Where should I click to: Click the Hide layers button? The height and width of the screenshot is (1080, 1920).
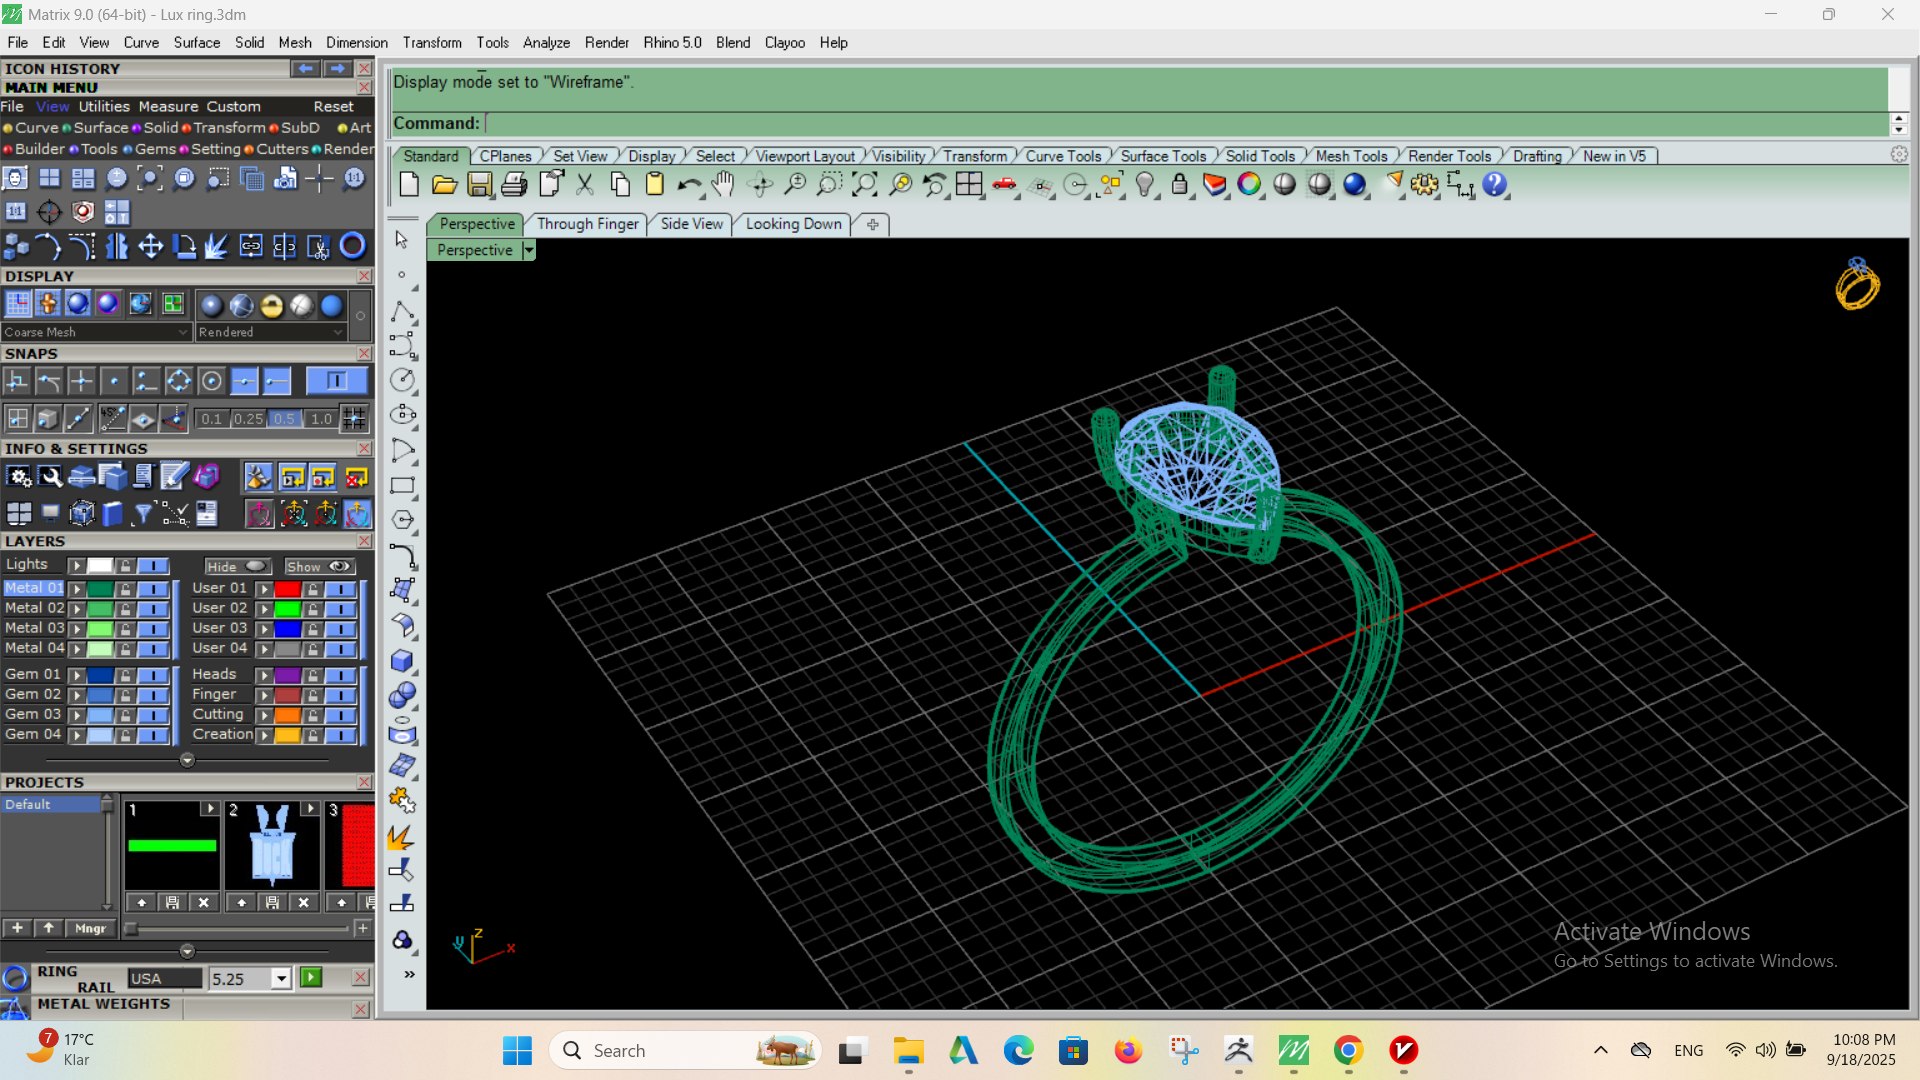tap(237, 566)
